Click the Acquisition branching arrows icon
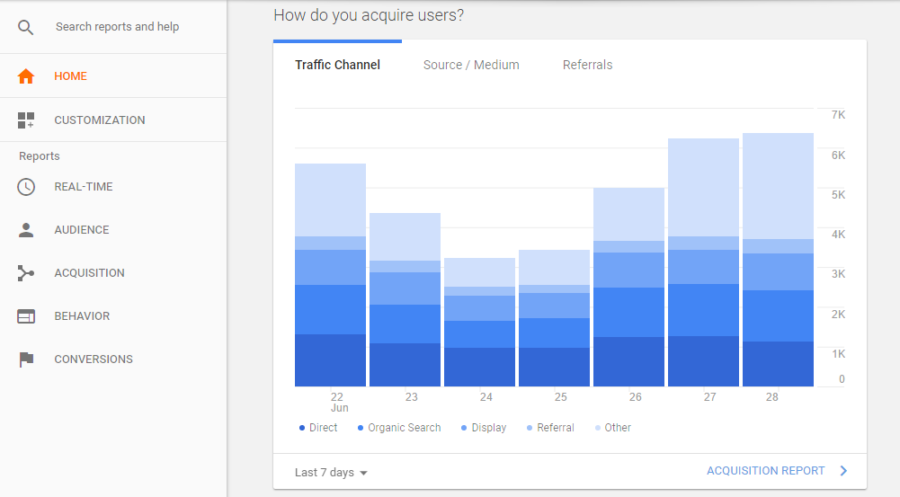This screenshot has width=900, height=497. (x=26, y=273)
